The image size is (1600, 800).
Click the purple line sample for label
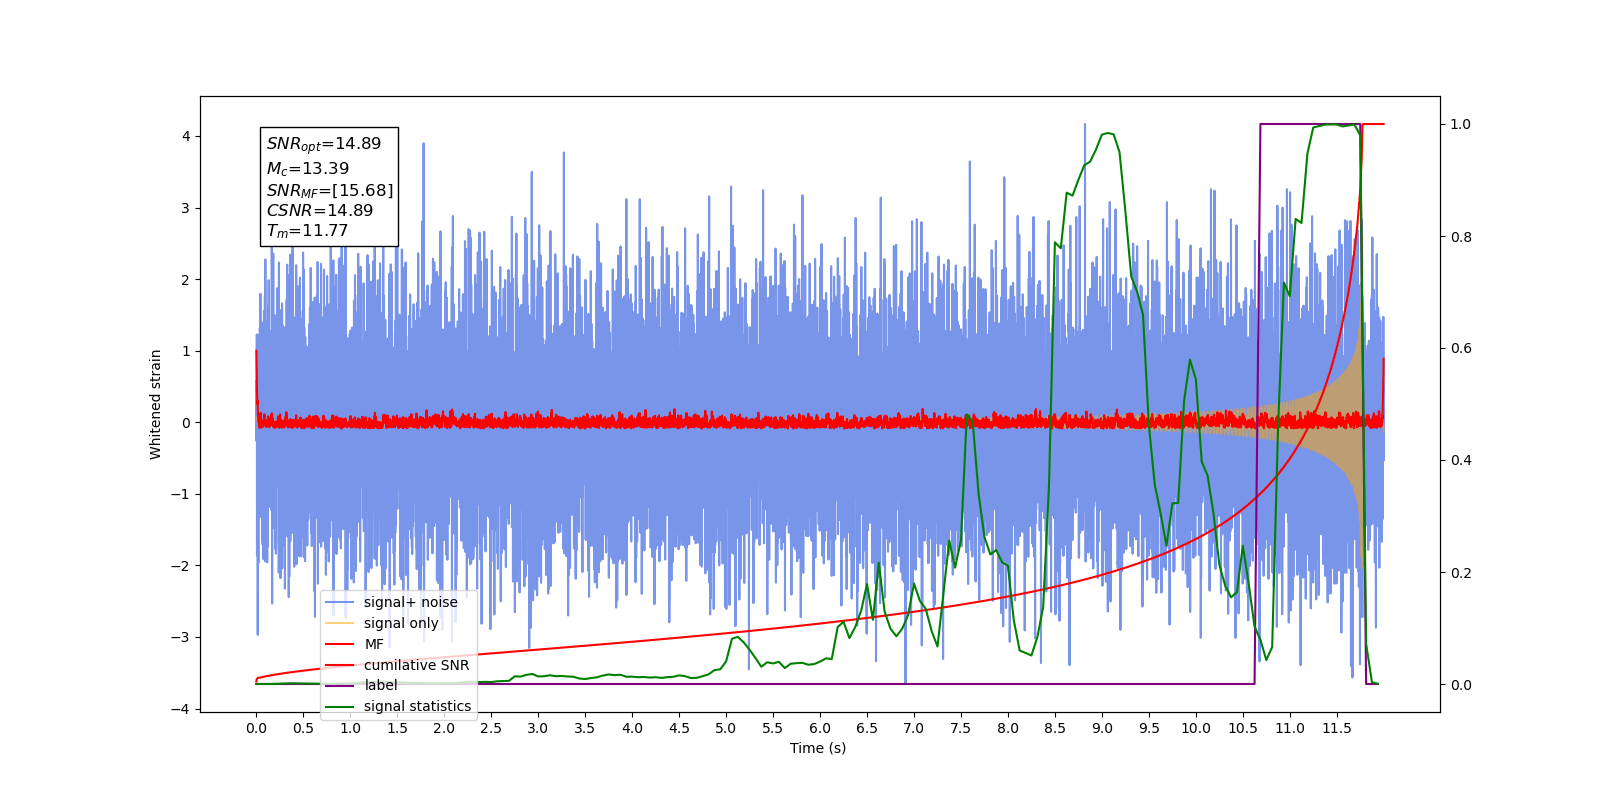coord(340,685)
